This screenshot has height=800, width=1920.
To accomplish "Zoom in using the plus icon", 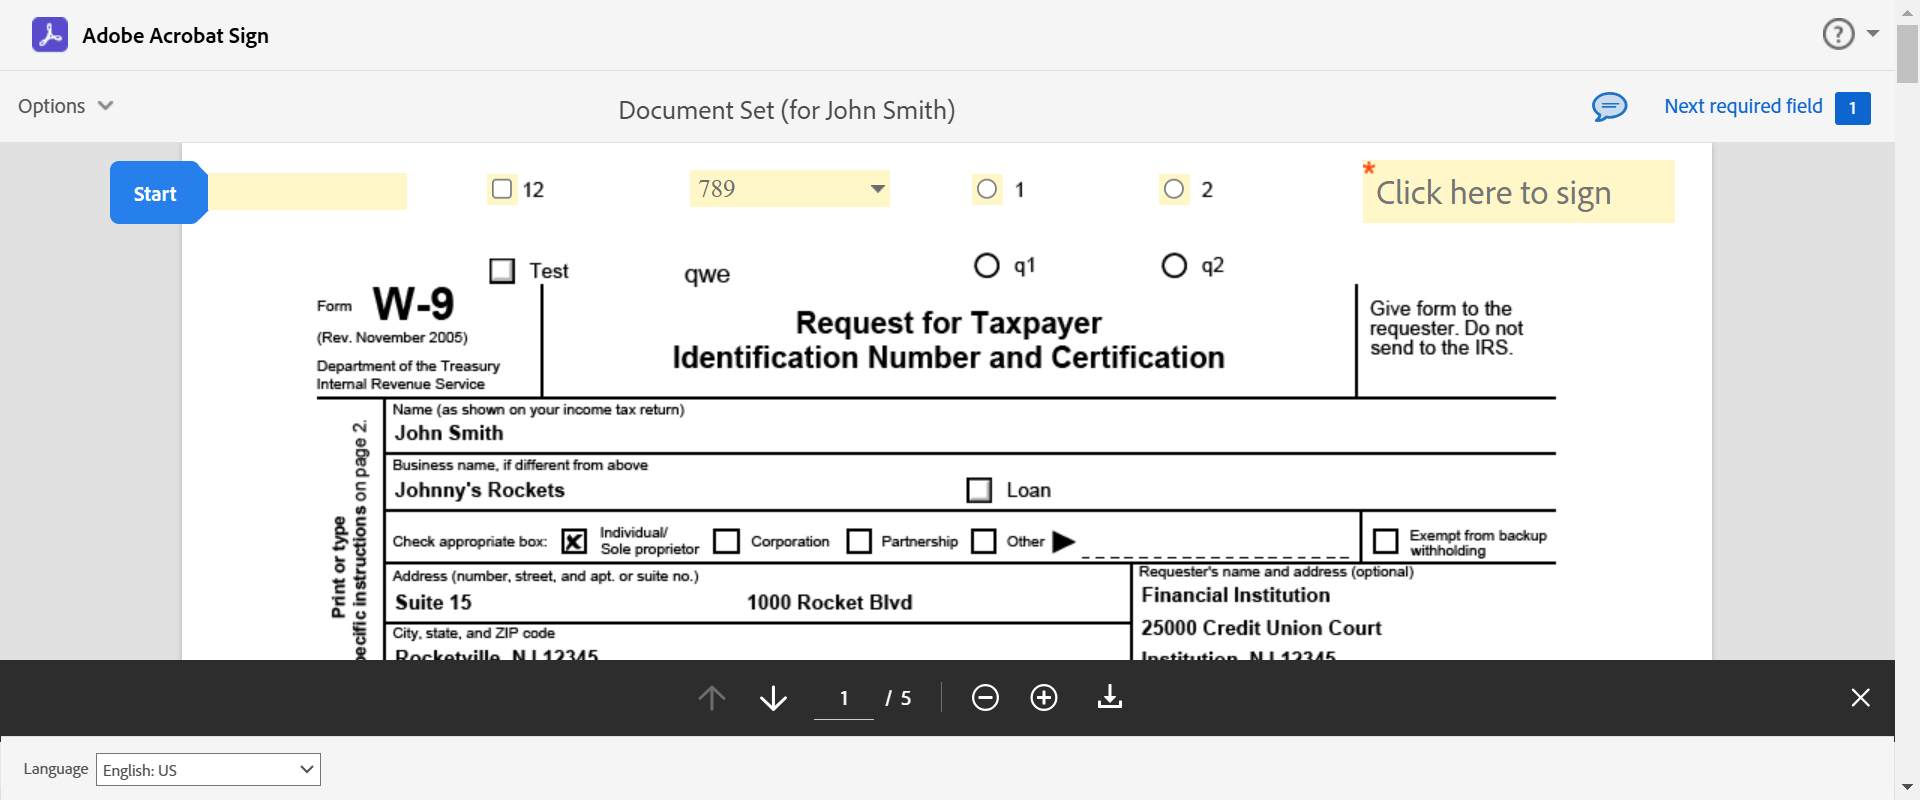I will point(1044,697).
